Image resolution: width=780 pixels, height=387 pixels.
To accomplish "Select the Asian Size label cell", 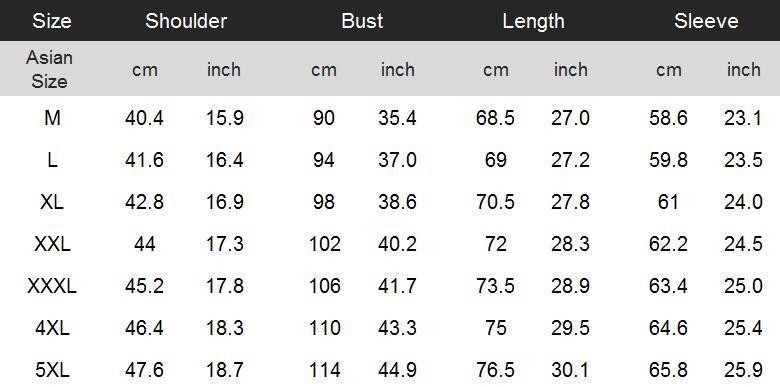I will [x=49, y=69].
